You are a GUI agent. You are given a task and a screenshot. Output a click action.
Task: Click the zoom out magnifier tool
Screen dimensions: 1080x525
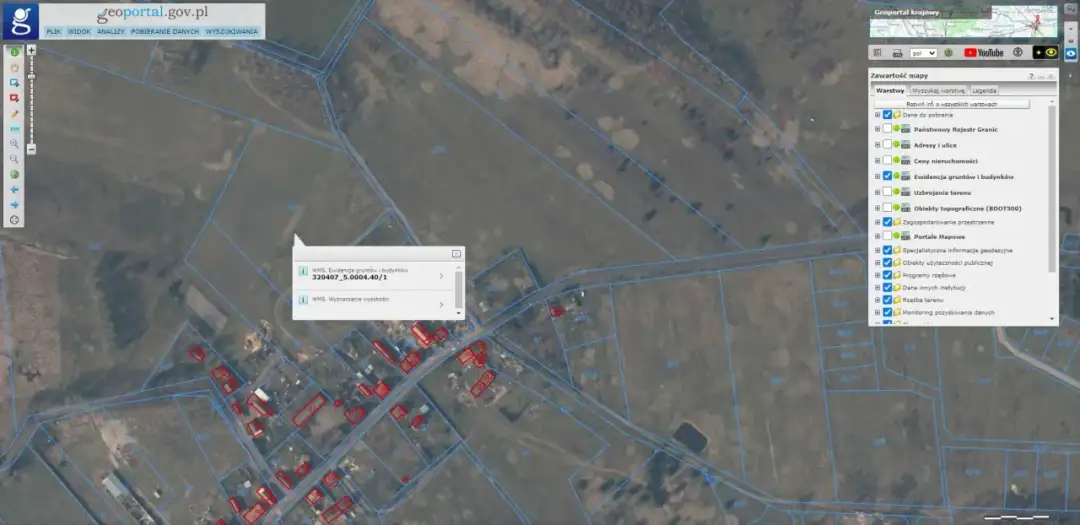click(x=15, y=159)
